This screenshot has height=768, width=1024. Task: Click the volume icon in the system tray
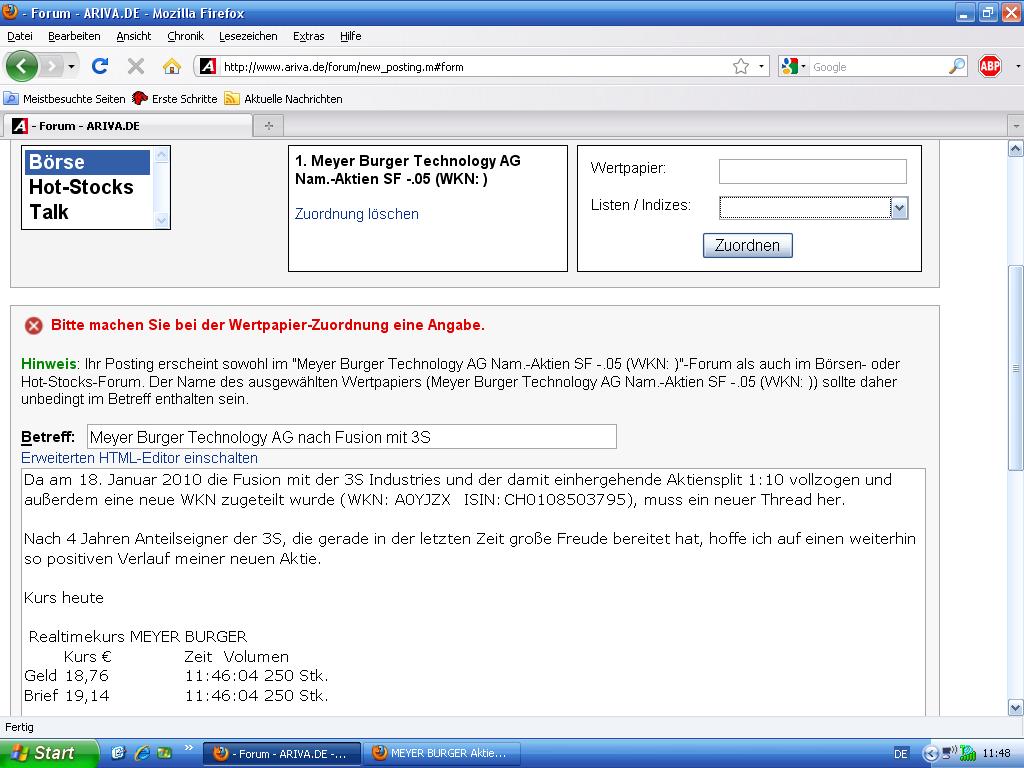pos(945,754)
